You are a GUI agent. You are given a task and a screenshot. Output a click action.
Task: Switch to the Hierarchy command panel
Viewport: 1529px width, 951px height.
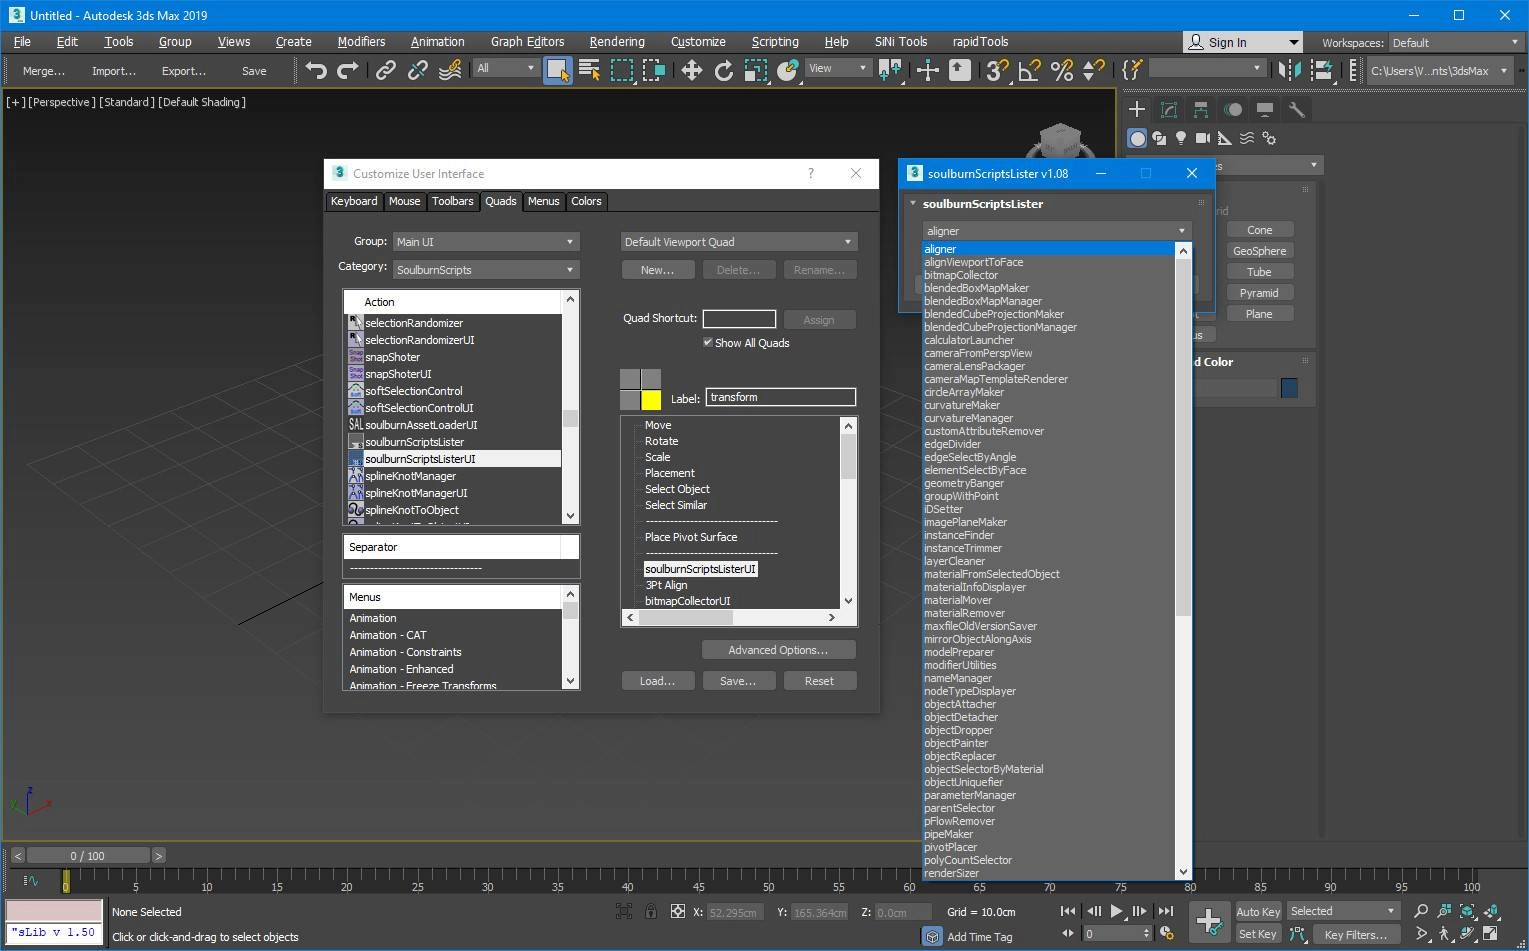[1201, 109]
